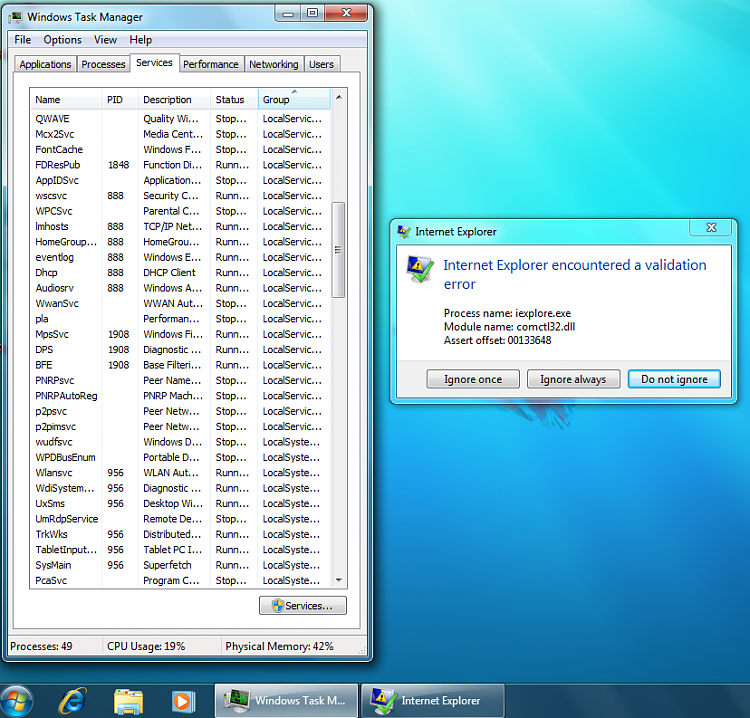Select the wscsvc service row
This screenshot has height=718, width=750.
pyautogui.click(x=180, y=196)
